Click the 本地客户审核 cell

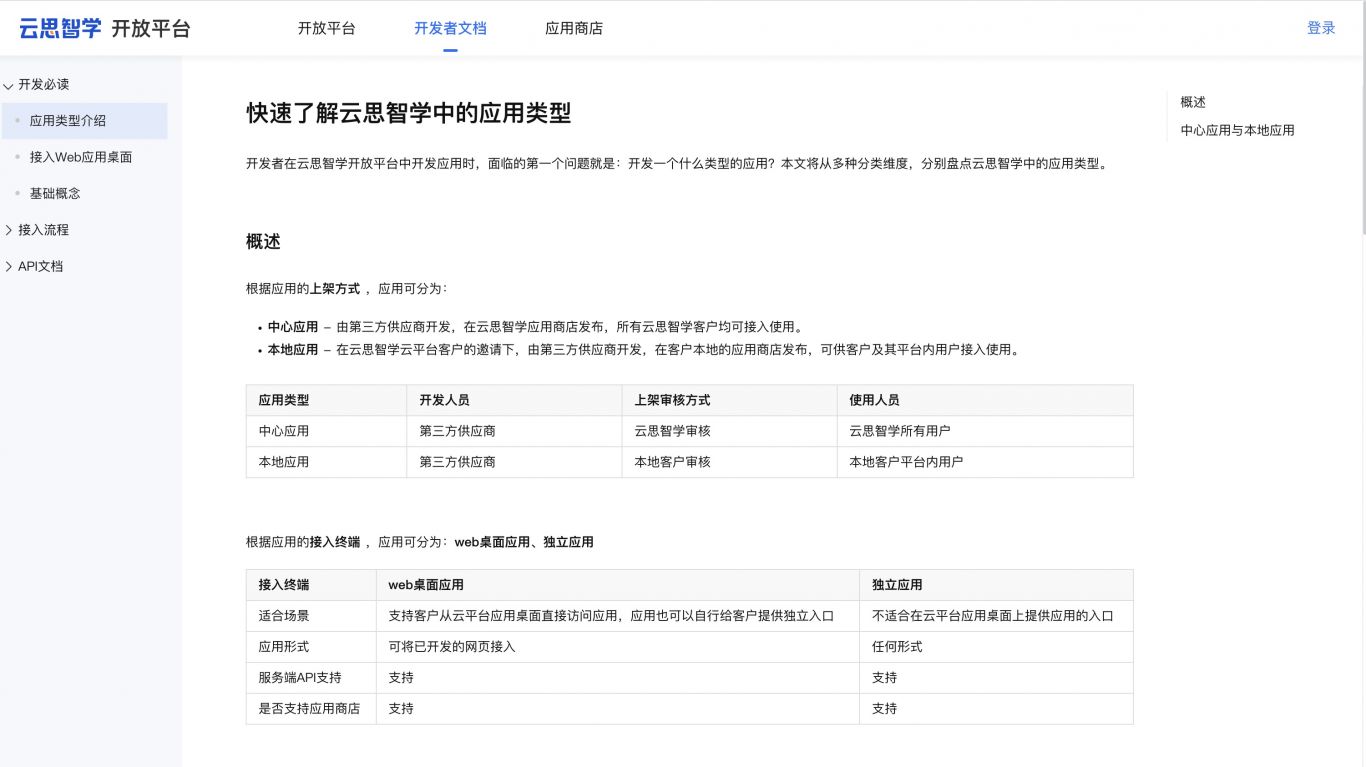click(x=729, y=462)
